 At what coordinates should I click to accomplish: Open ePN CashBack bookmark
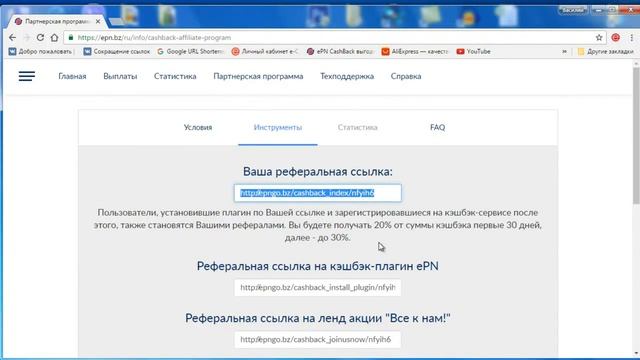[x=340, y=51]
